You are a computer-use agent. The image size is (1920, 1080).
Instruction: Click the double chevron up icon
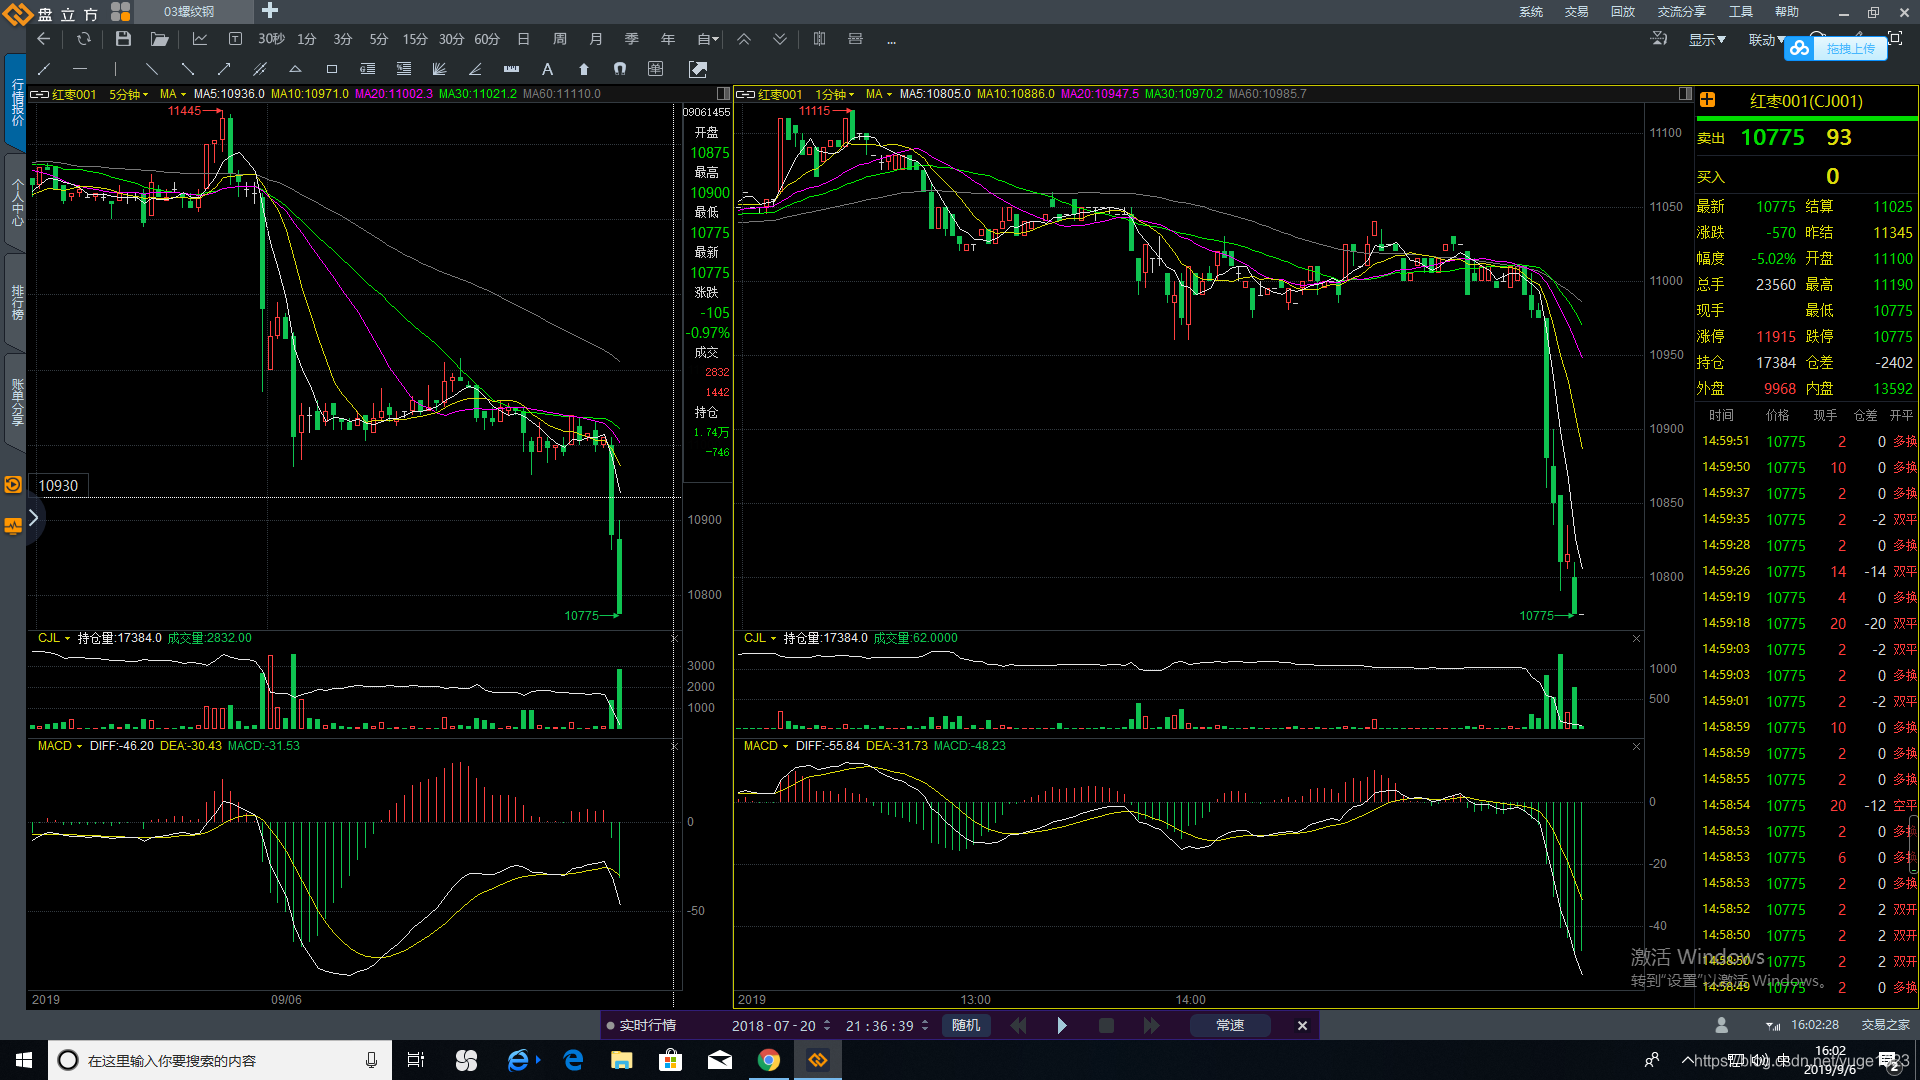744,39
